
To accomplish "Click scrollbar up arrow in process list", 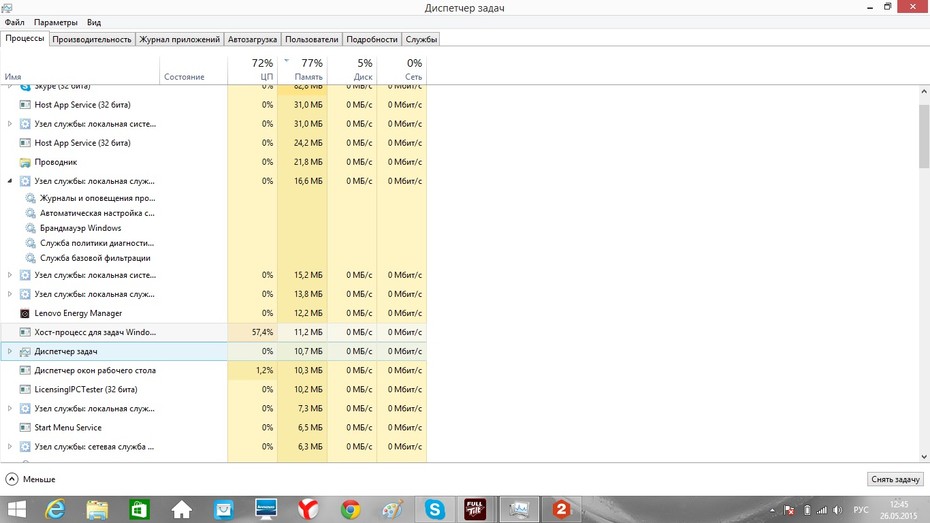I will tap(924, 91).
